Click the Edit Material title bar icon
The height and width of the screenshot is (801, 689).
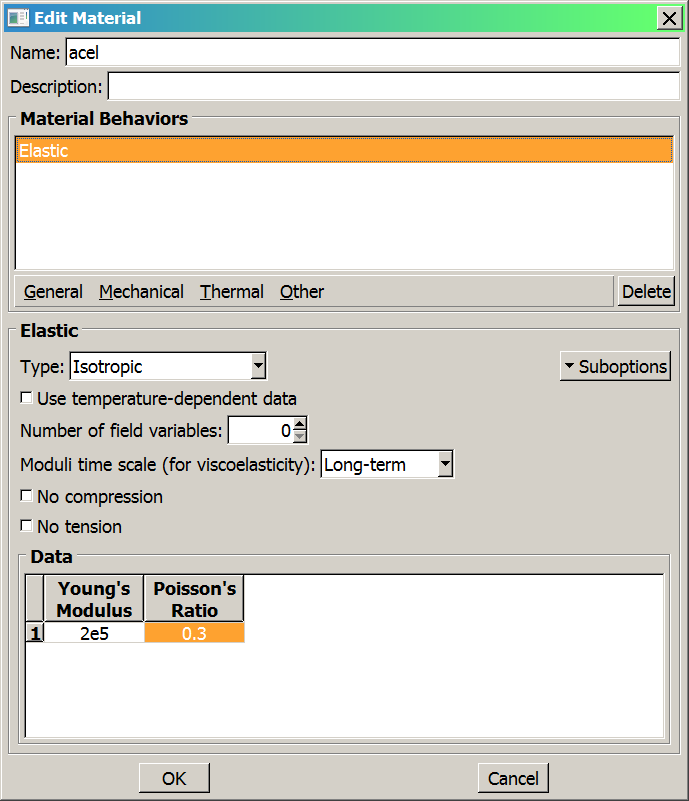click(x=18, y=18)
